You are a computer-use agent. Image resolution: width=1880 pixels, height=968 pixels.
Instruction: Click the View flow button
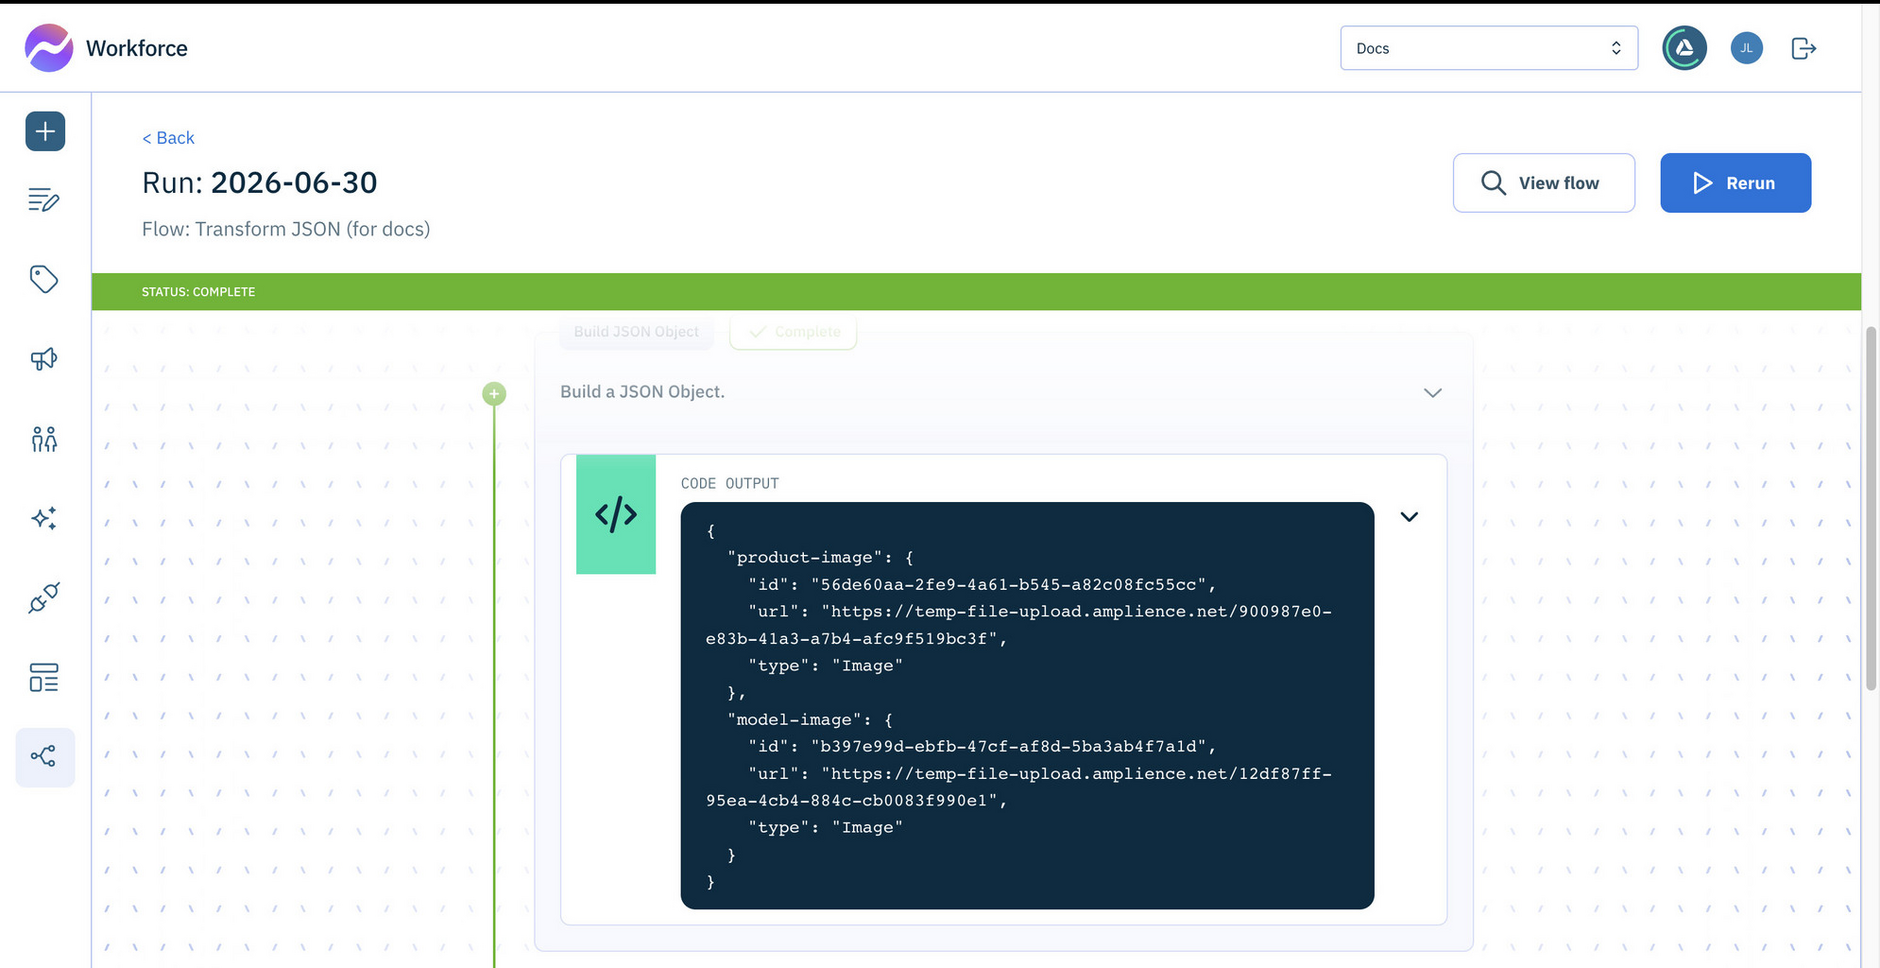[1544, 183]
